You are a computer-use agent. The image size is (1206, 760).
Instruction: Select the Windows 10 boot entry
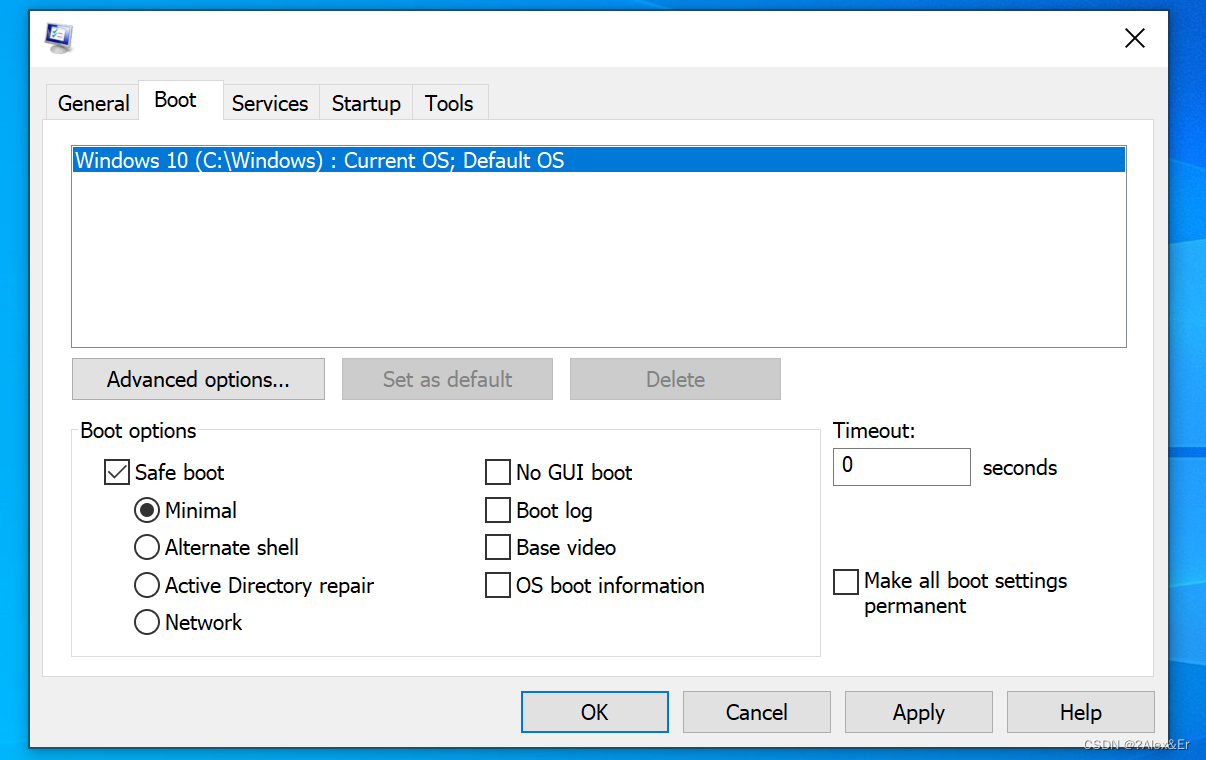[599, 160]
